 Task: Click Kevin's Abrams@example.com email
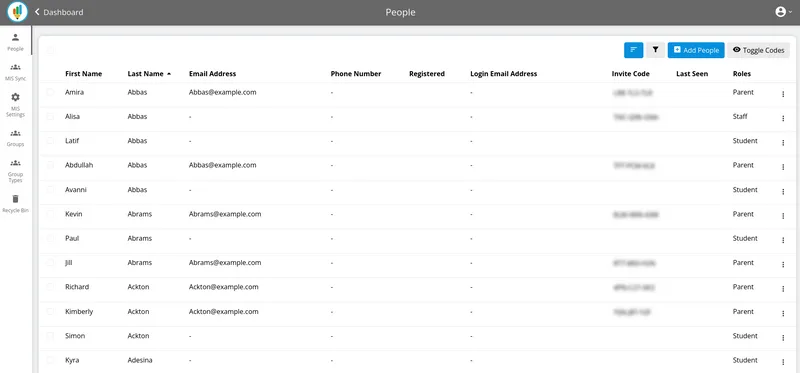(225, 214)
